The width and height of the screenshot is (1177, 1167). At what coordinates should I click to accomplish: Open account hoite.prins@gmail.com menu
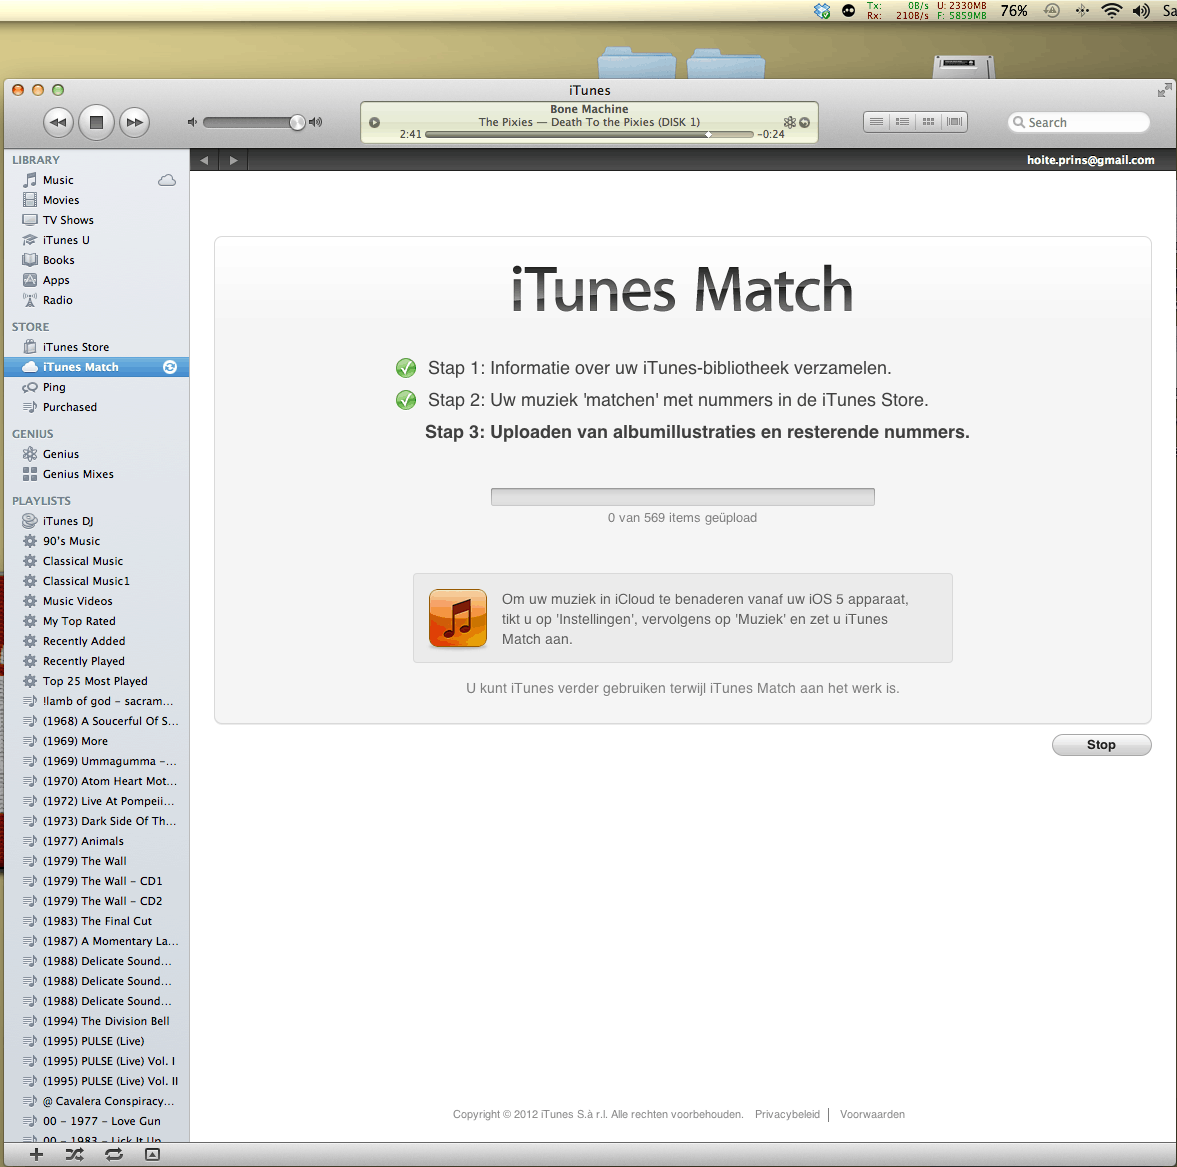(1091, 160)
